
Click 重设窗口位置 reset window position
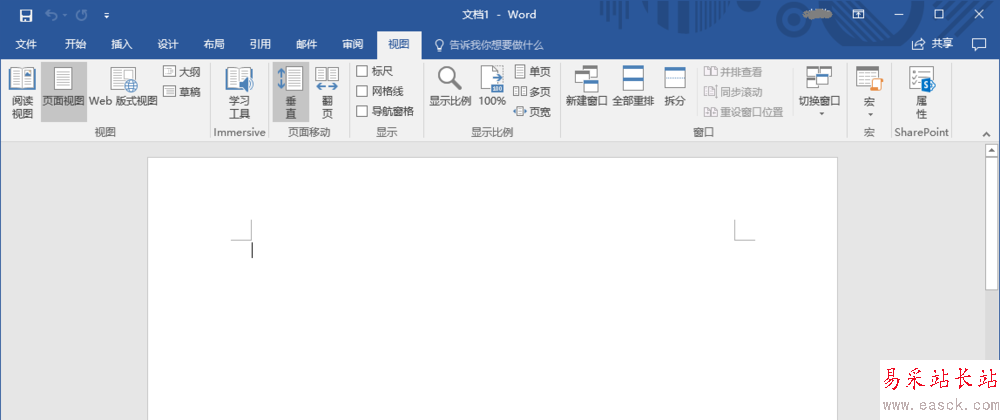pos(744,112)
